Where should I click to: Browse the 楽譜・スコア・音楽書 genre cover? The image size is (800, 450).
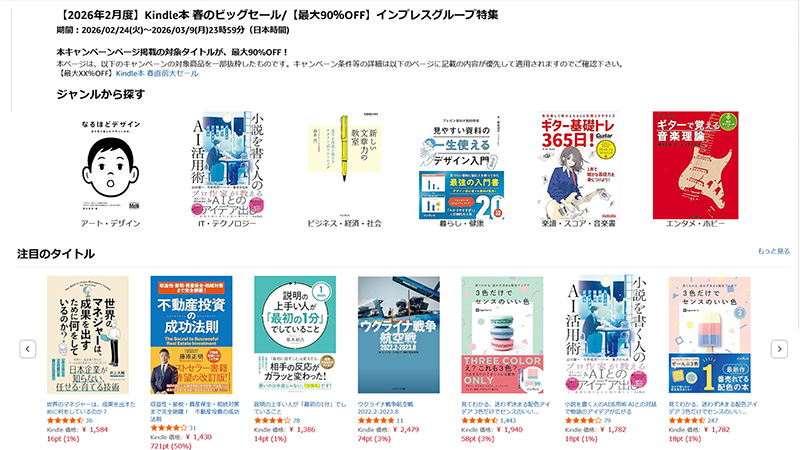pos(579,165)
